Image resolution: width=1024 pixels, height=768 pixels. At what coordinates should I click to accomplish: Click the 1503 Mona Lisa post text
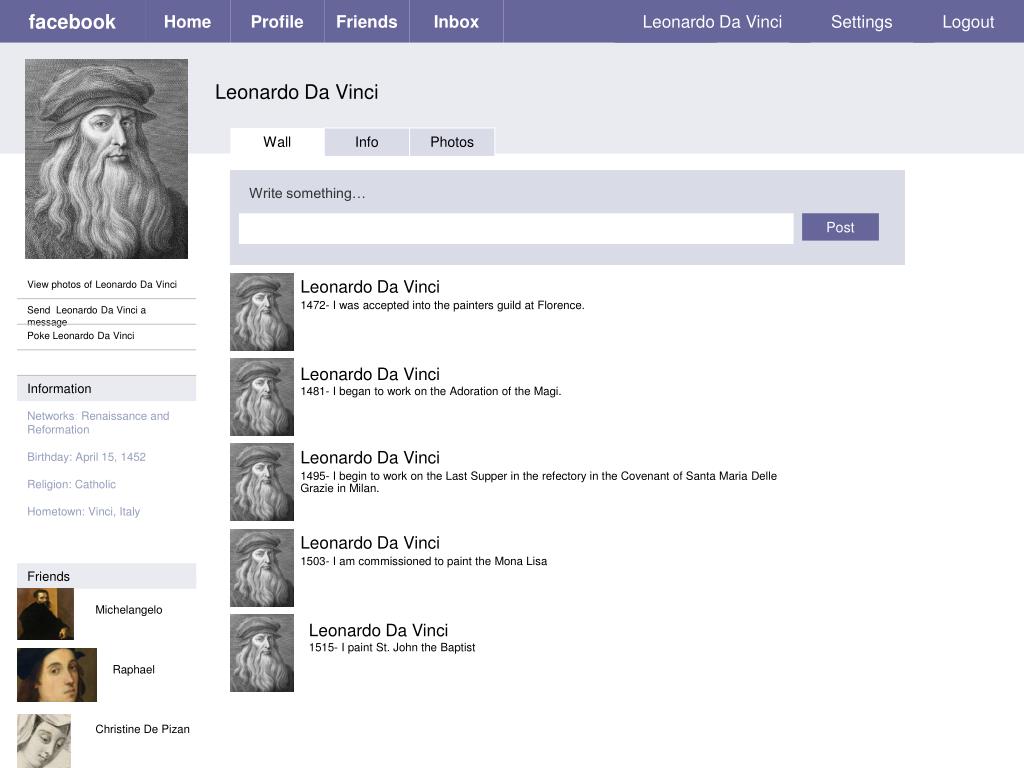(424, 561)
